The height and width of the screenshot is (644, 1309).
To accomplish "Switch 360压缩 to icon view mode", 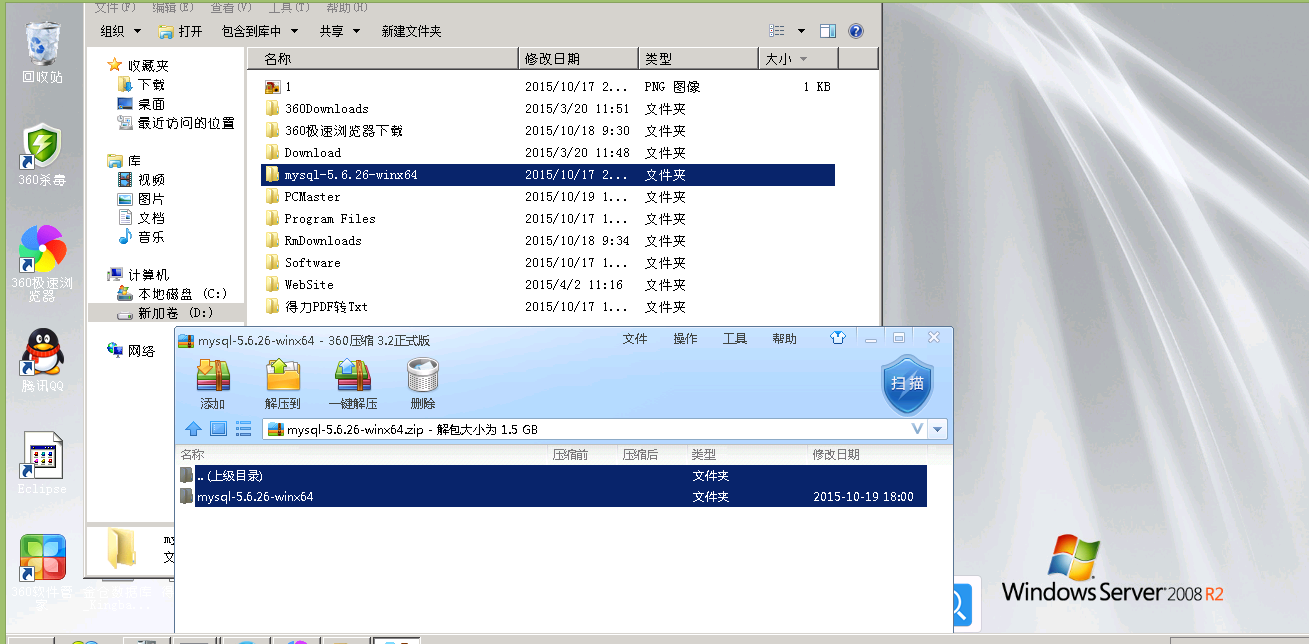I will click(x=218, y=429).
